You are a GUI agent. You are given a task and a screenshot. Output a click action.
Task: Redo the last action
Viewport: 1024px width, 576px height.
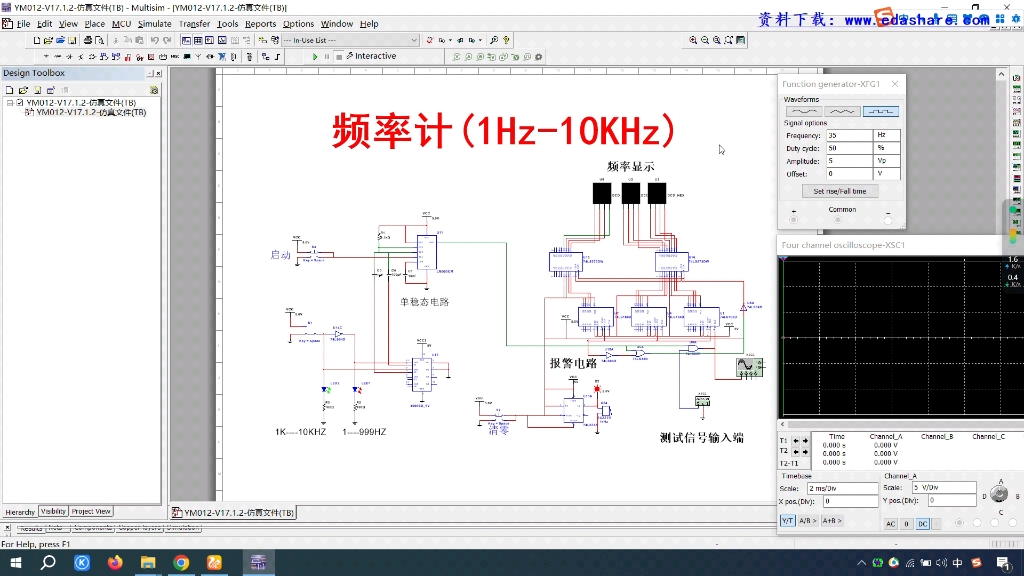(x=167, y=40)
